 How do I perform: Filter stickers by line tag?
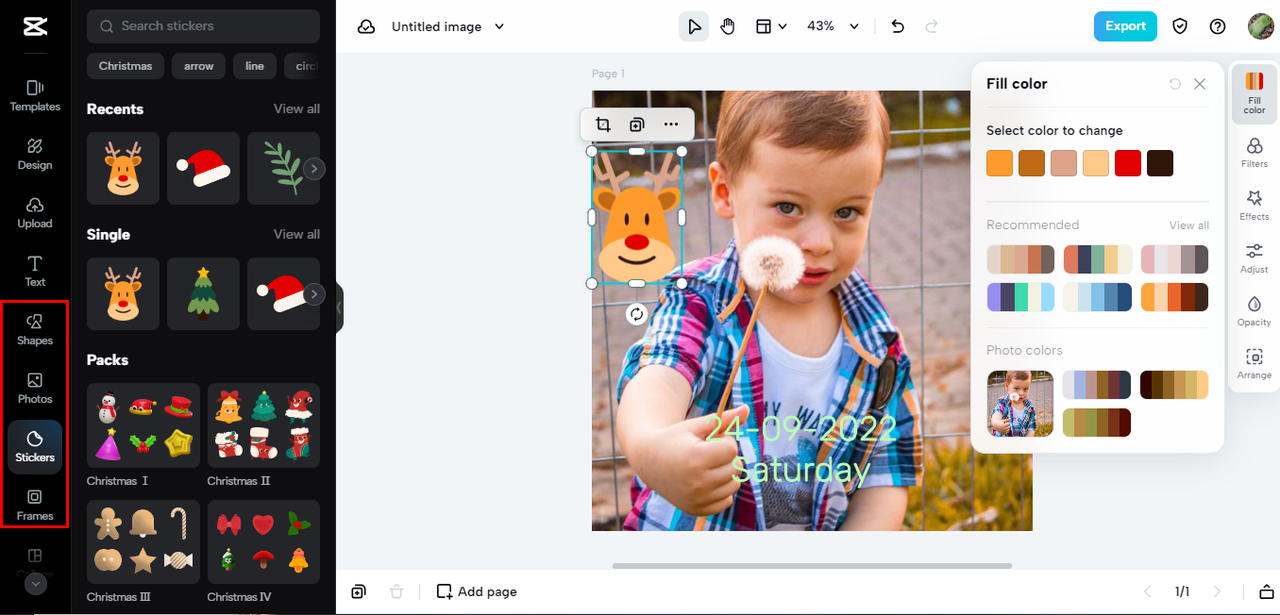pos(255,66)
